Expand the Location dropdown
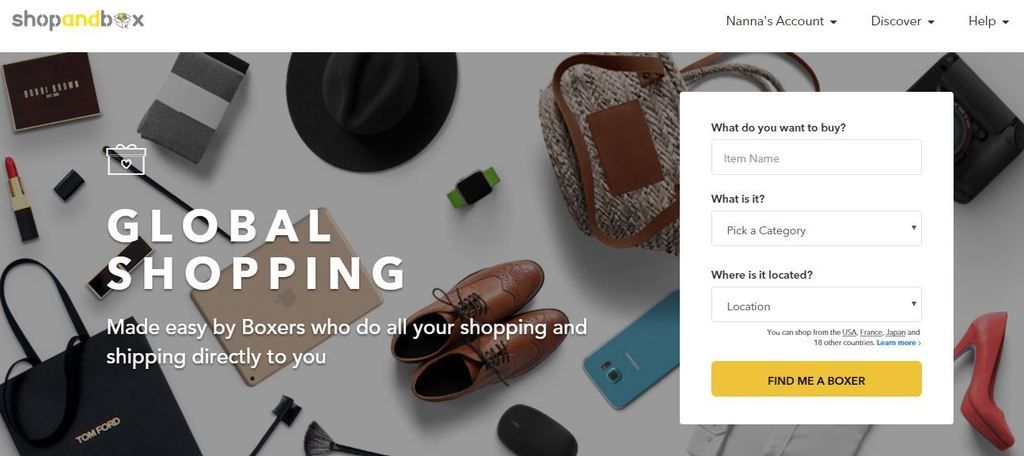Image resolution: width=1024 pixels, height=456 pixels. pyautogui.click(x=816, y=304)
